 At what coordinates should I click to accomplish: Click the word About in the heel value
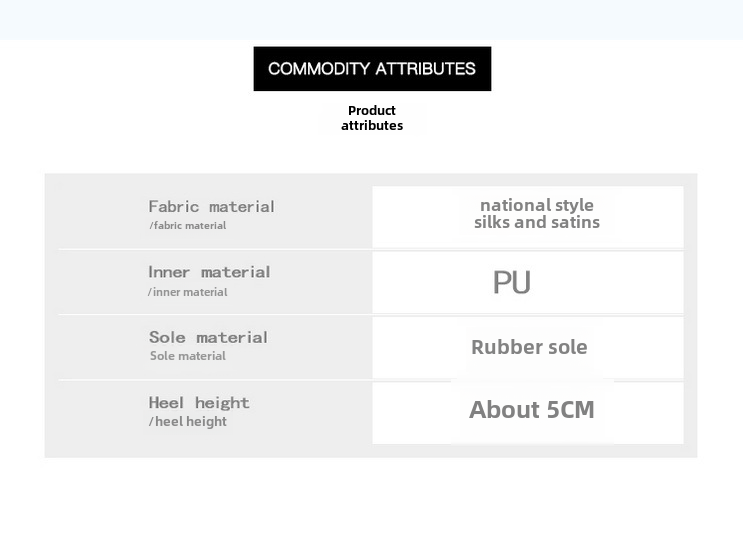click(x=504, y=409)
